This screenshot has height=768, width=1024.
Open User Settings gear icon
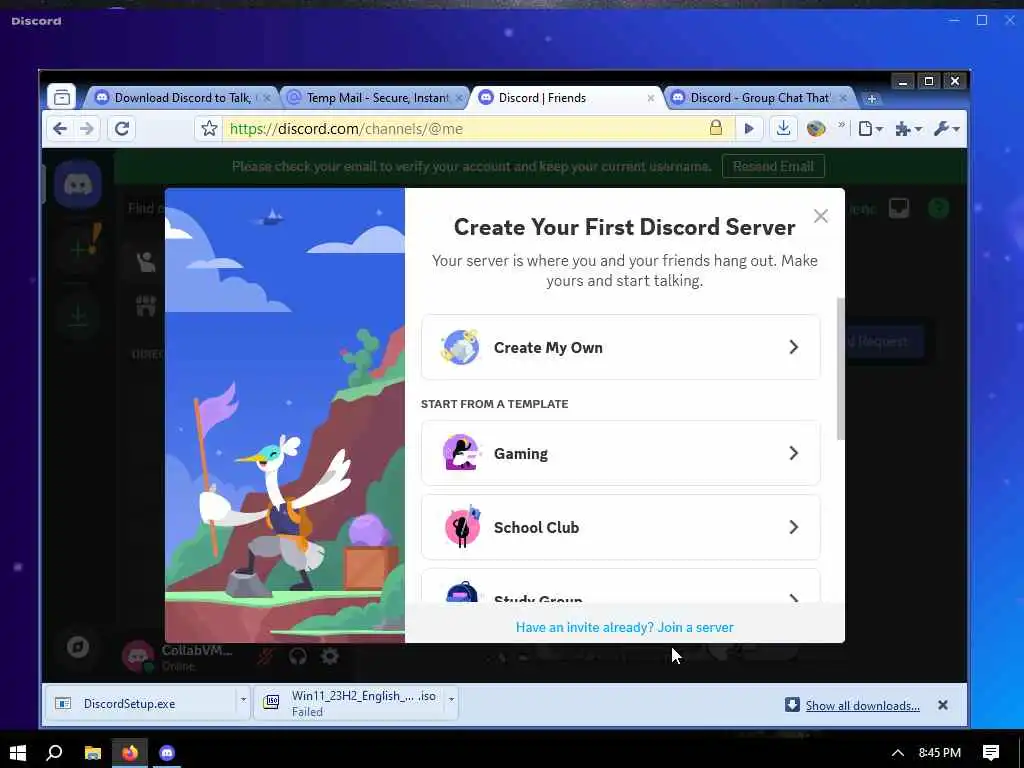(330, 656)
